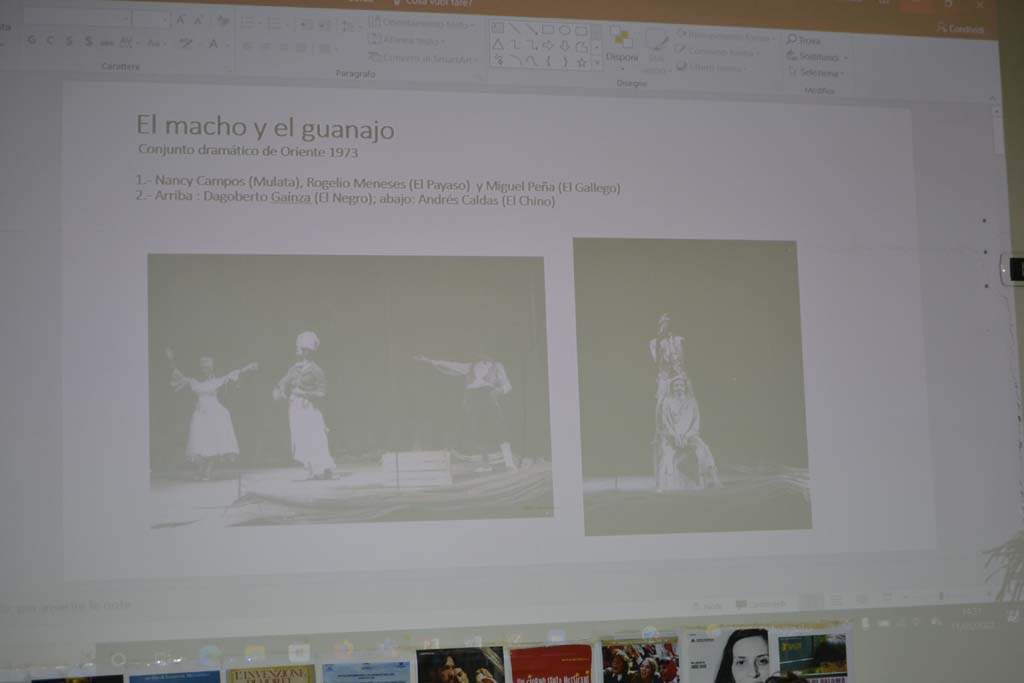Open the Disponi menu
1024x683 pixels.
click(x=621, y=46)
